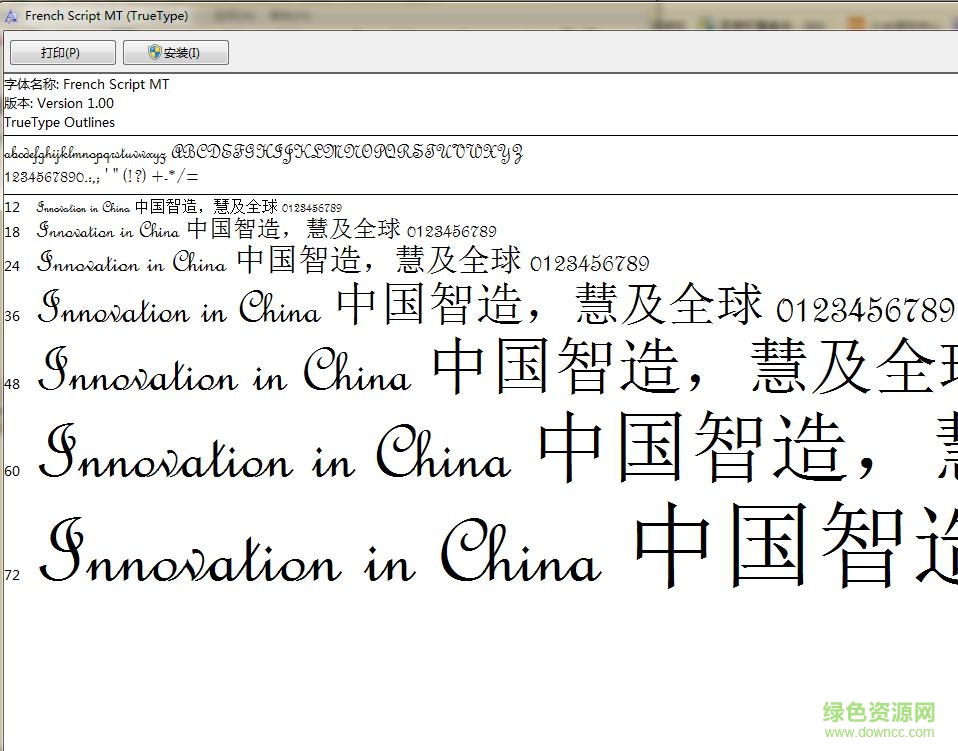Click the 版本: Version 1.00 text line

coord(59,103)
